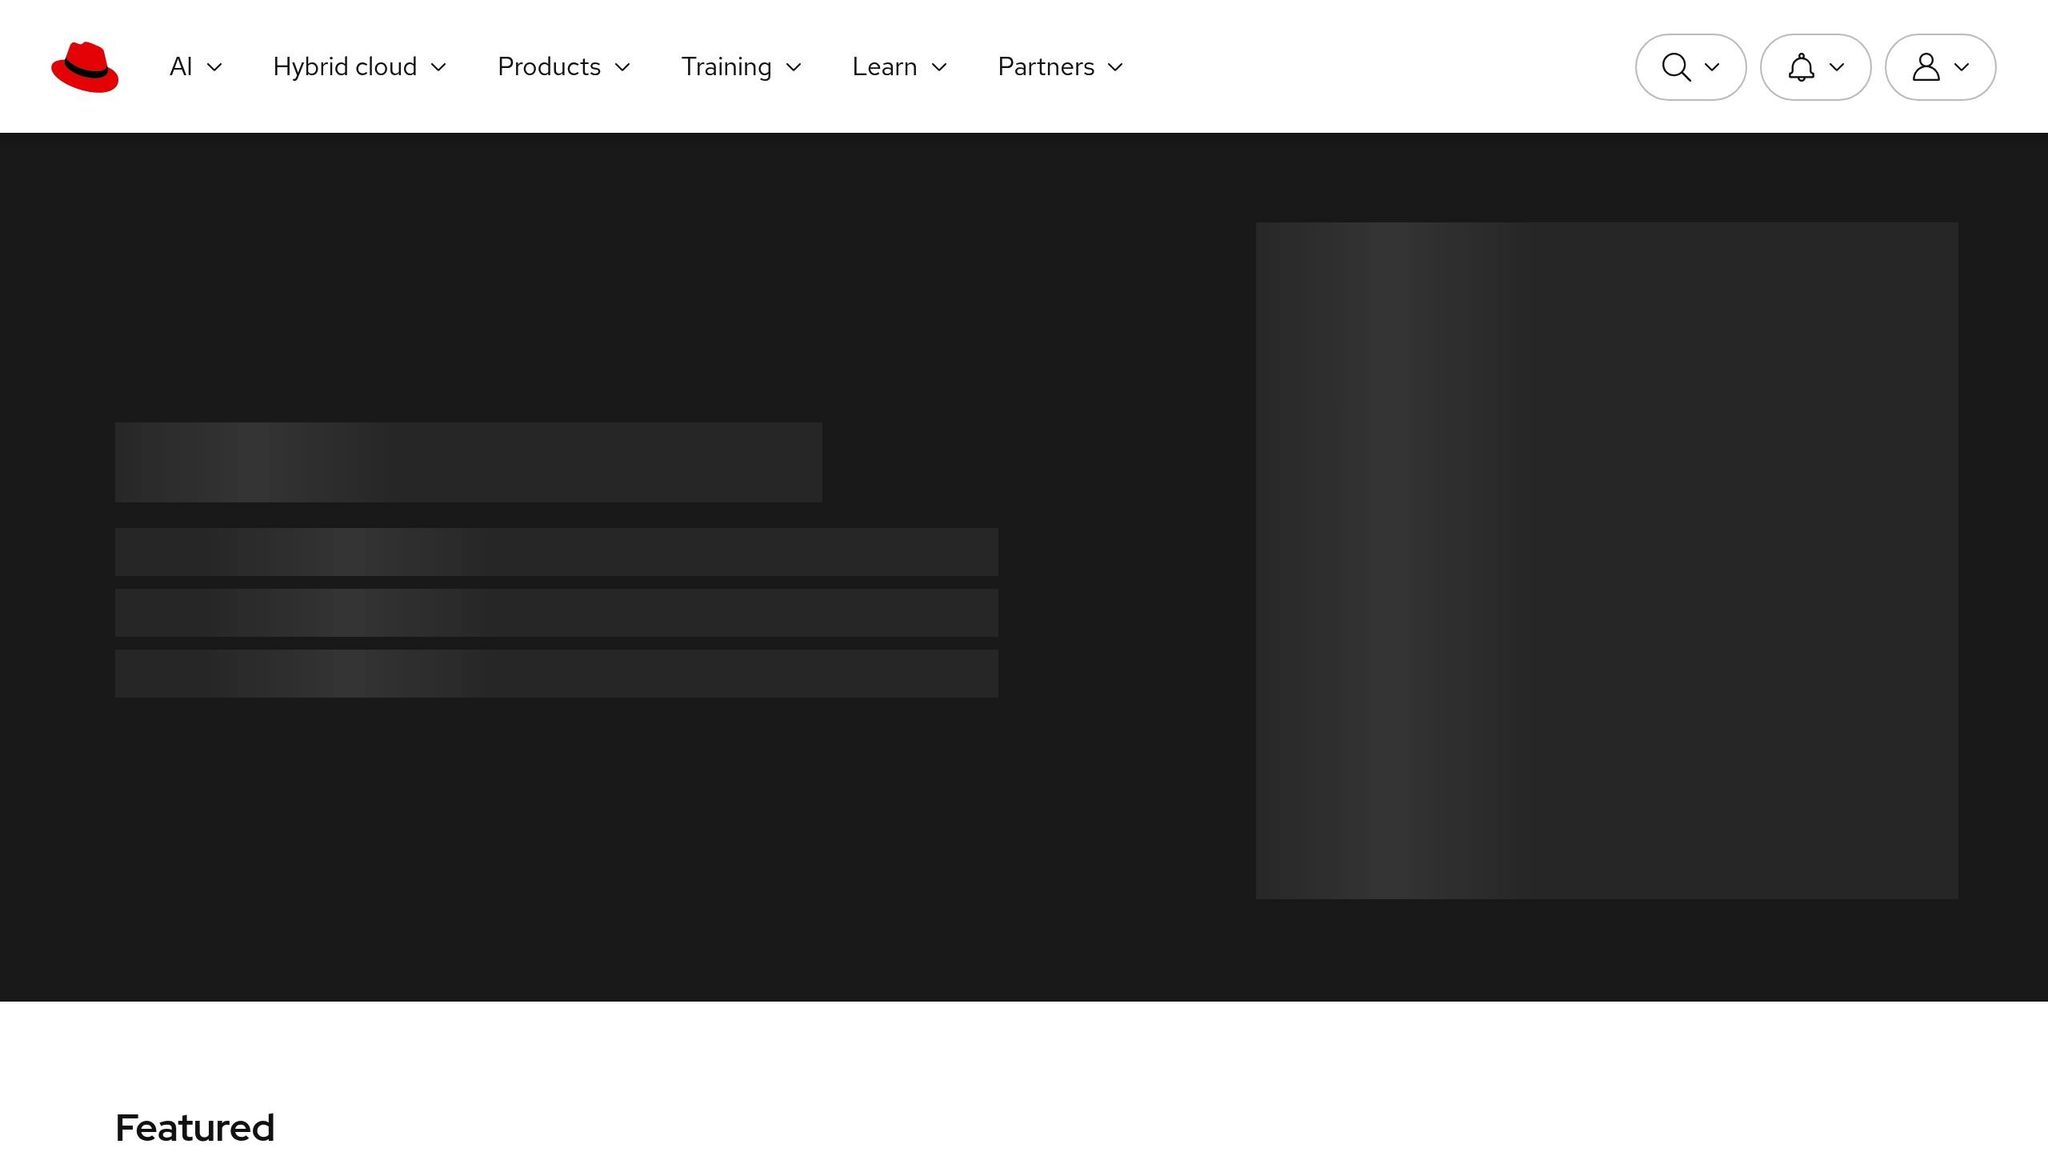Screen dimensions: 2048x1152
Task: Click the notifications bell icon
Action: [x=1801, y=67]
